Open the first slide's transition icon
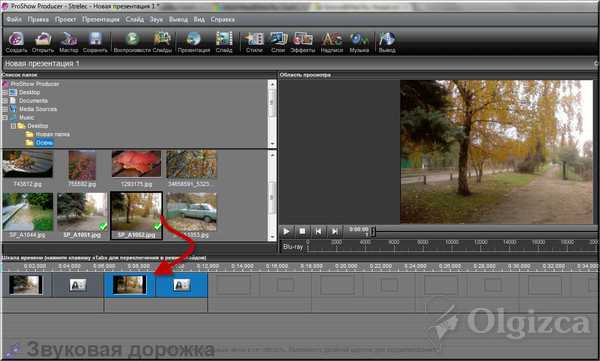 [x=78, y=285]
